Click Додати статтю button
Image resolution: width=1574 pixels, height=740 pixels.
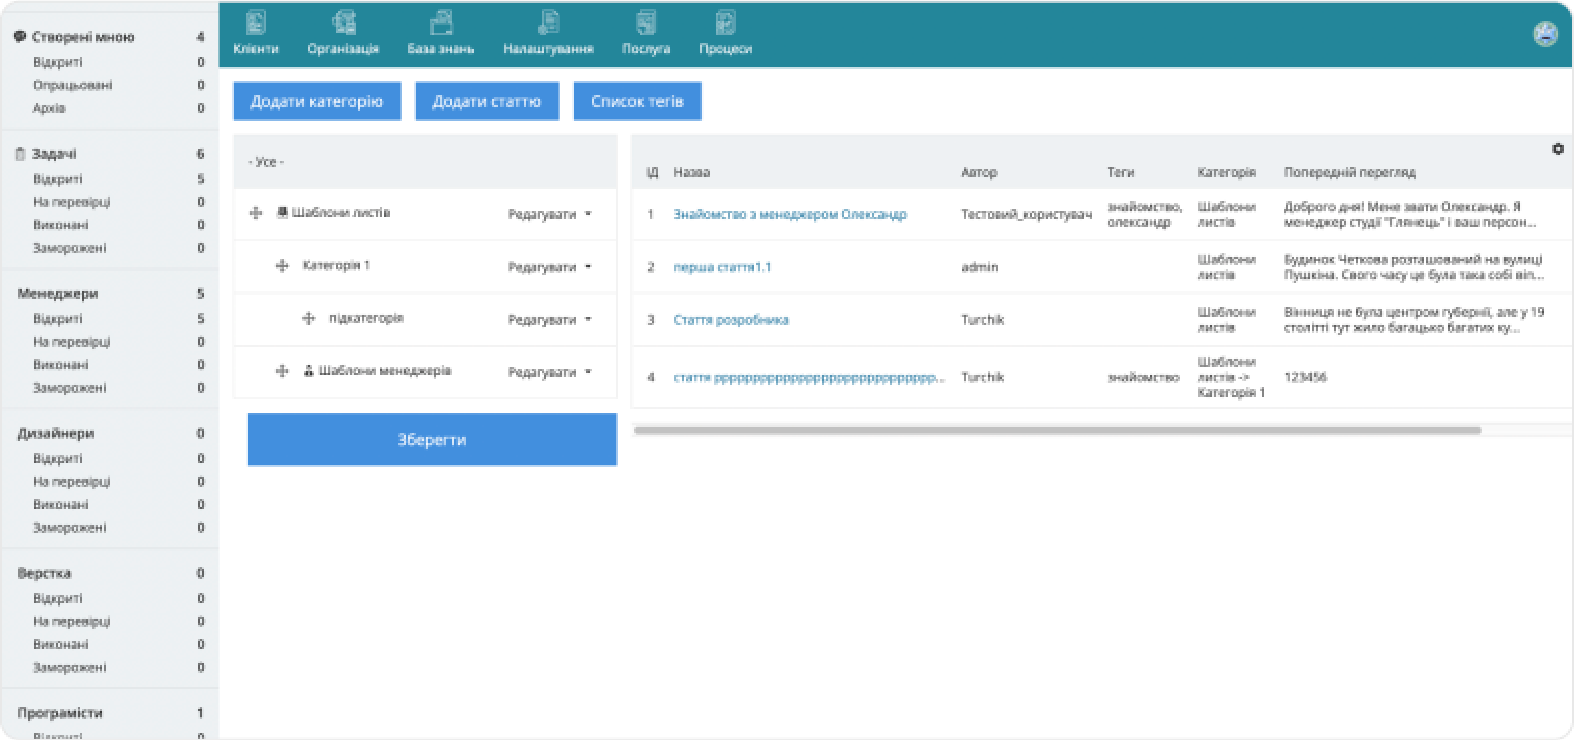pyautogui.click(x=487, y=101)
